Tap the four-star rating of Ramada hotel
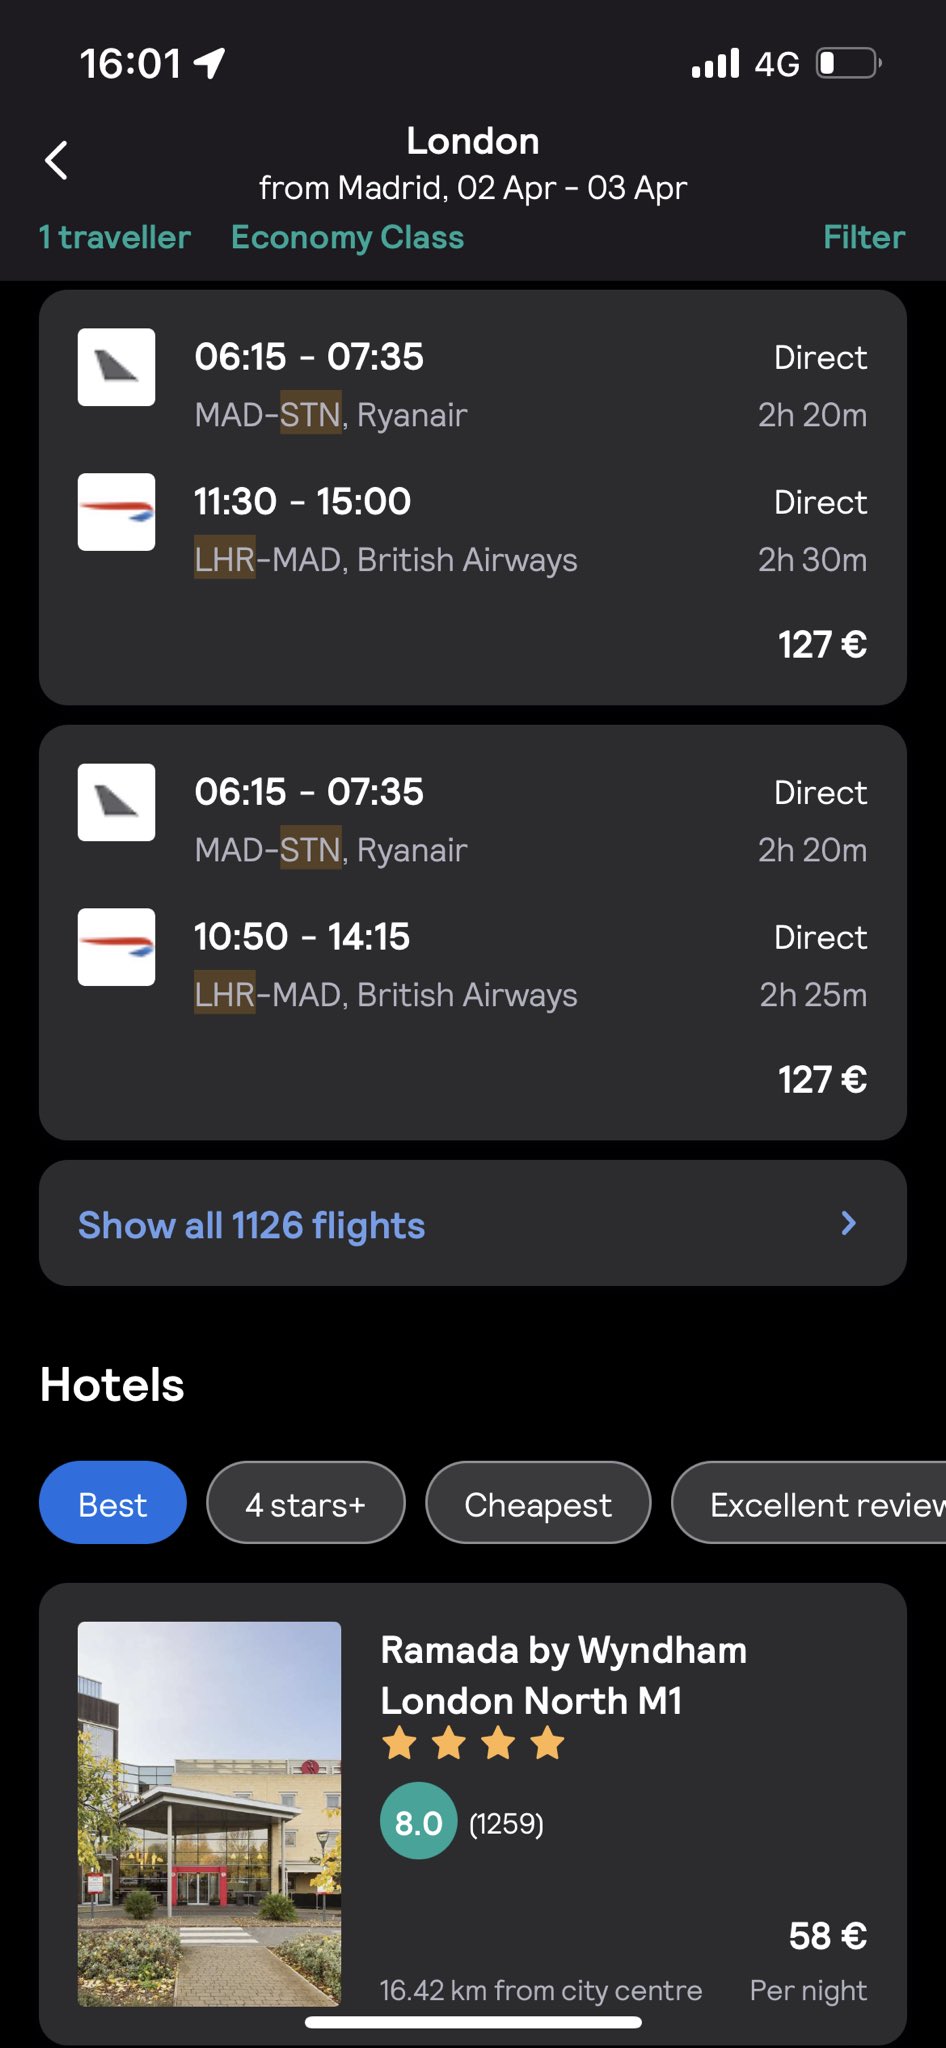946x2048 pixels. point(473,1743)
